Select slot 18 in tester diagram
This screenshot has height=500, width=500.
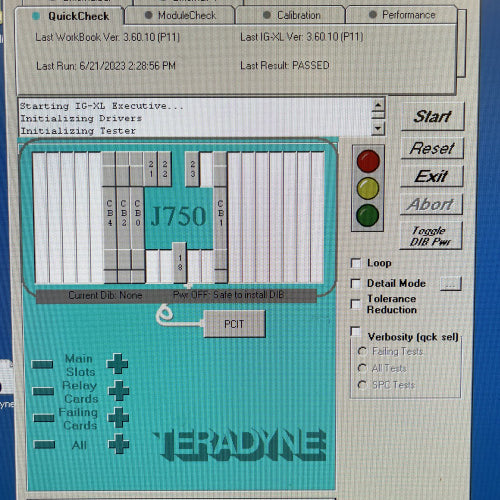[x=179, y=263]
